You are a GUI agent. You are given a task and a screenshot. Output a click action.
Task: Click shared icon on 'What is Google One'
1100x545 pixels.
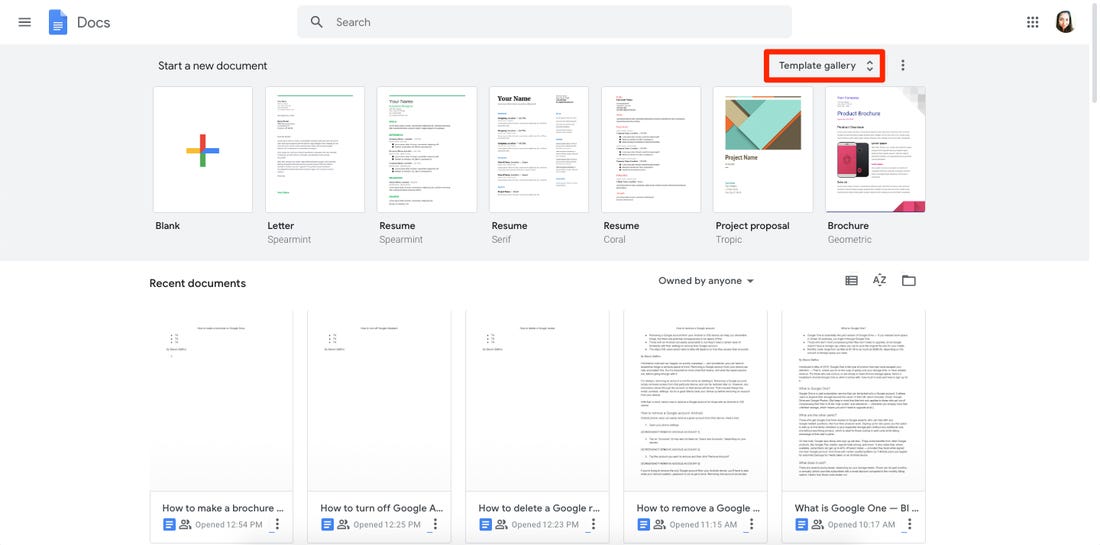tap(818, 524)
